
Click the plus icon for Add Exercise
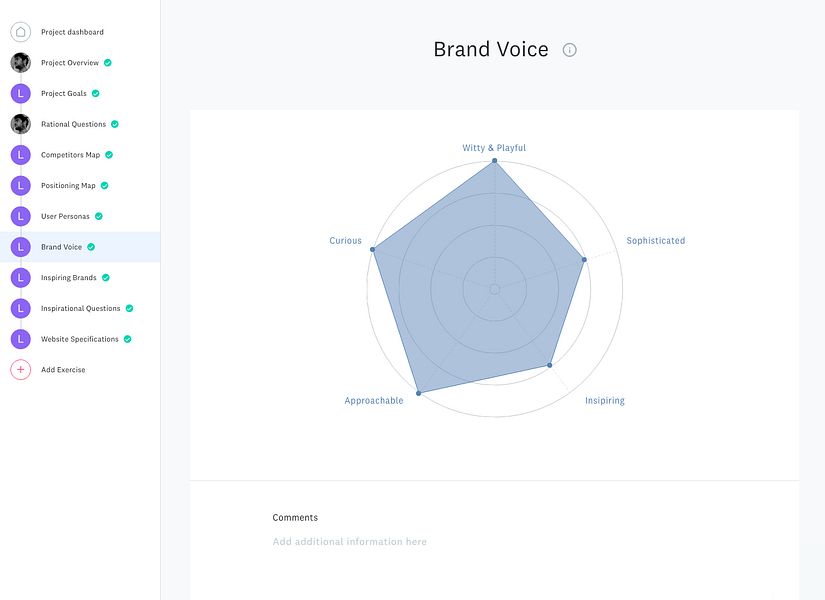[x=20, y=370]
